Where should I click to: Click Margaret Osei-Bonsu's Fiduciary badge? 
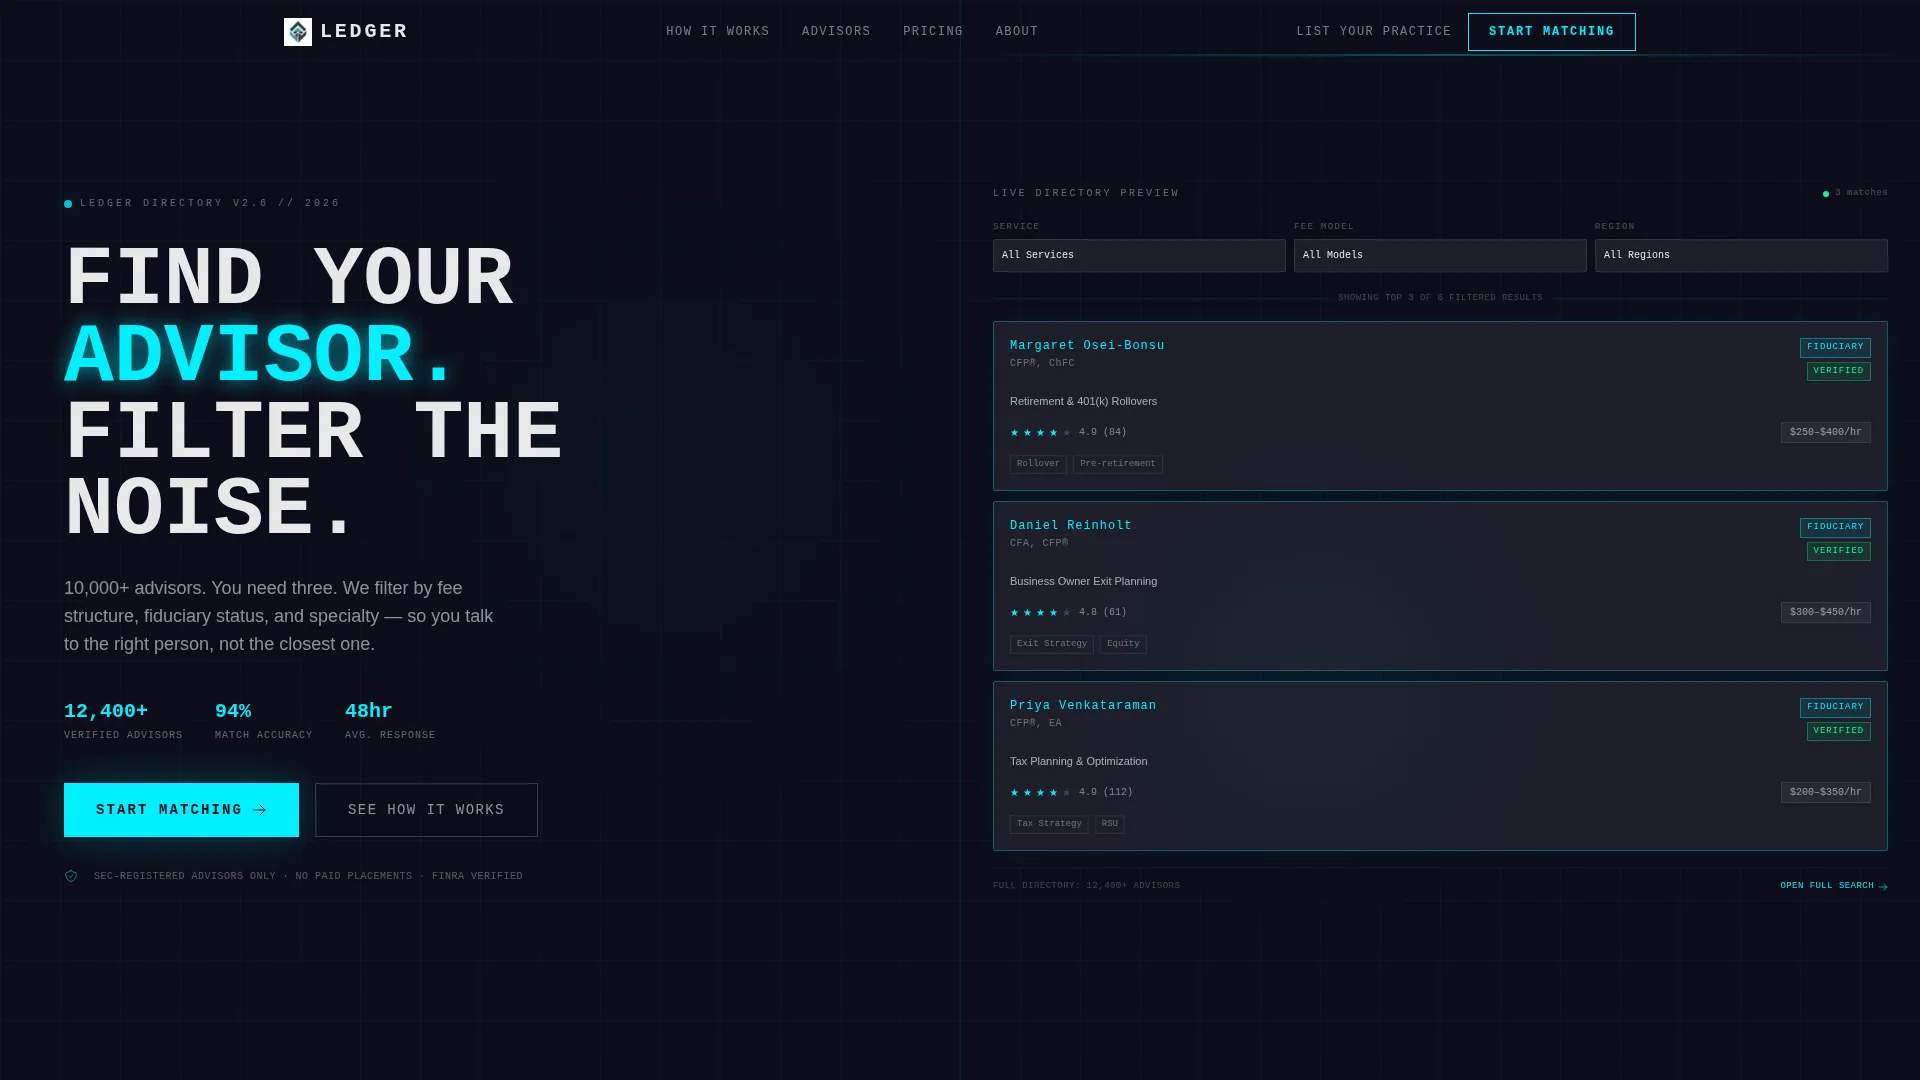[x=1835, y=347]
